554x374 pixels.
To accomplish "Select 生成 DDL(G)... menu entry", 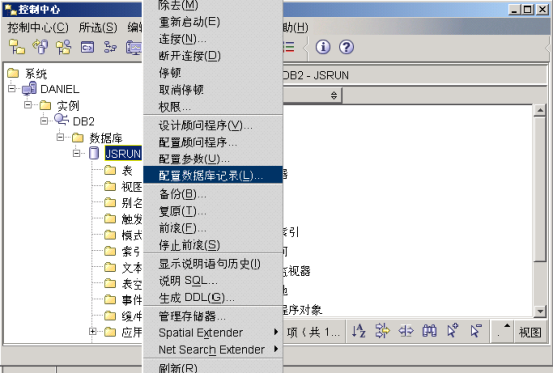I will click(213, 298).
